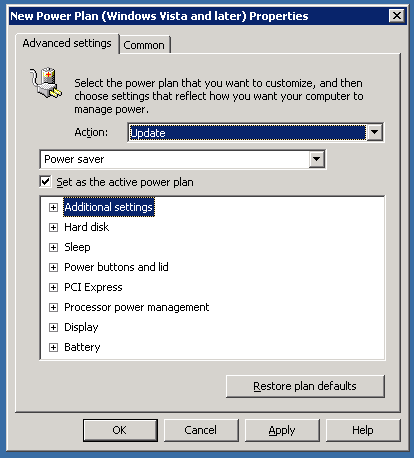Switch to the Common tab
414x458 pixels.
(144, 45)
